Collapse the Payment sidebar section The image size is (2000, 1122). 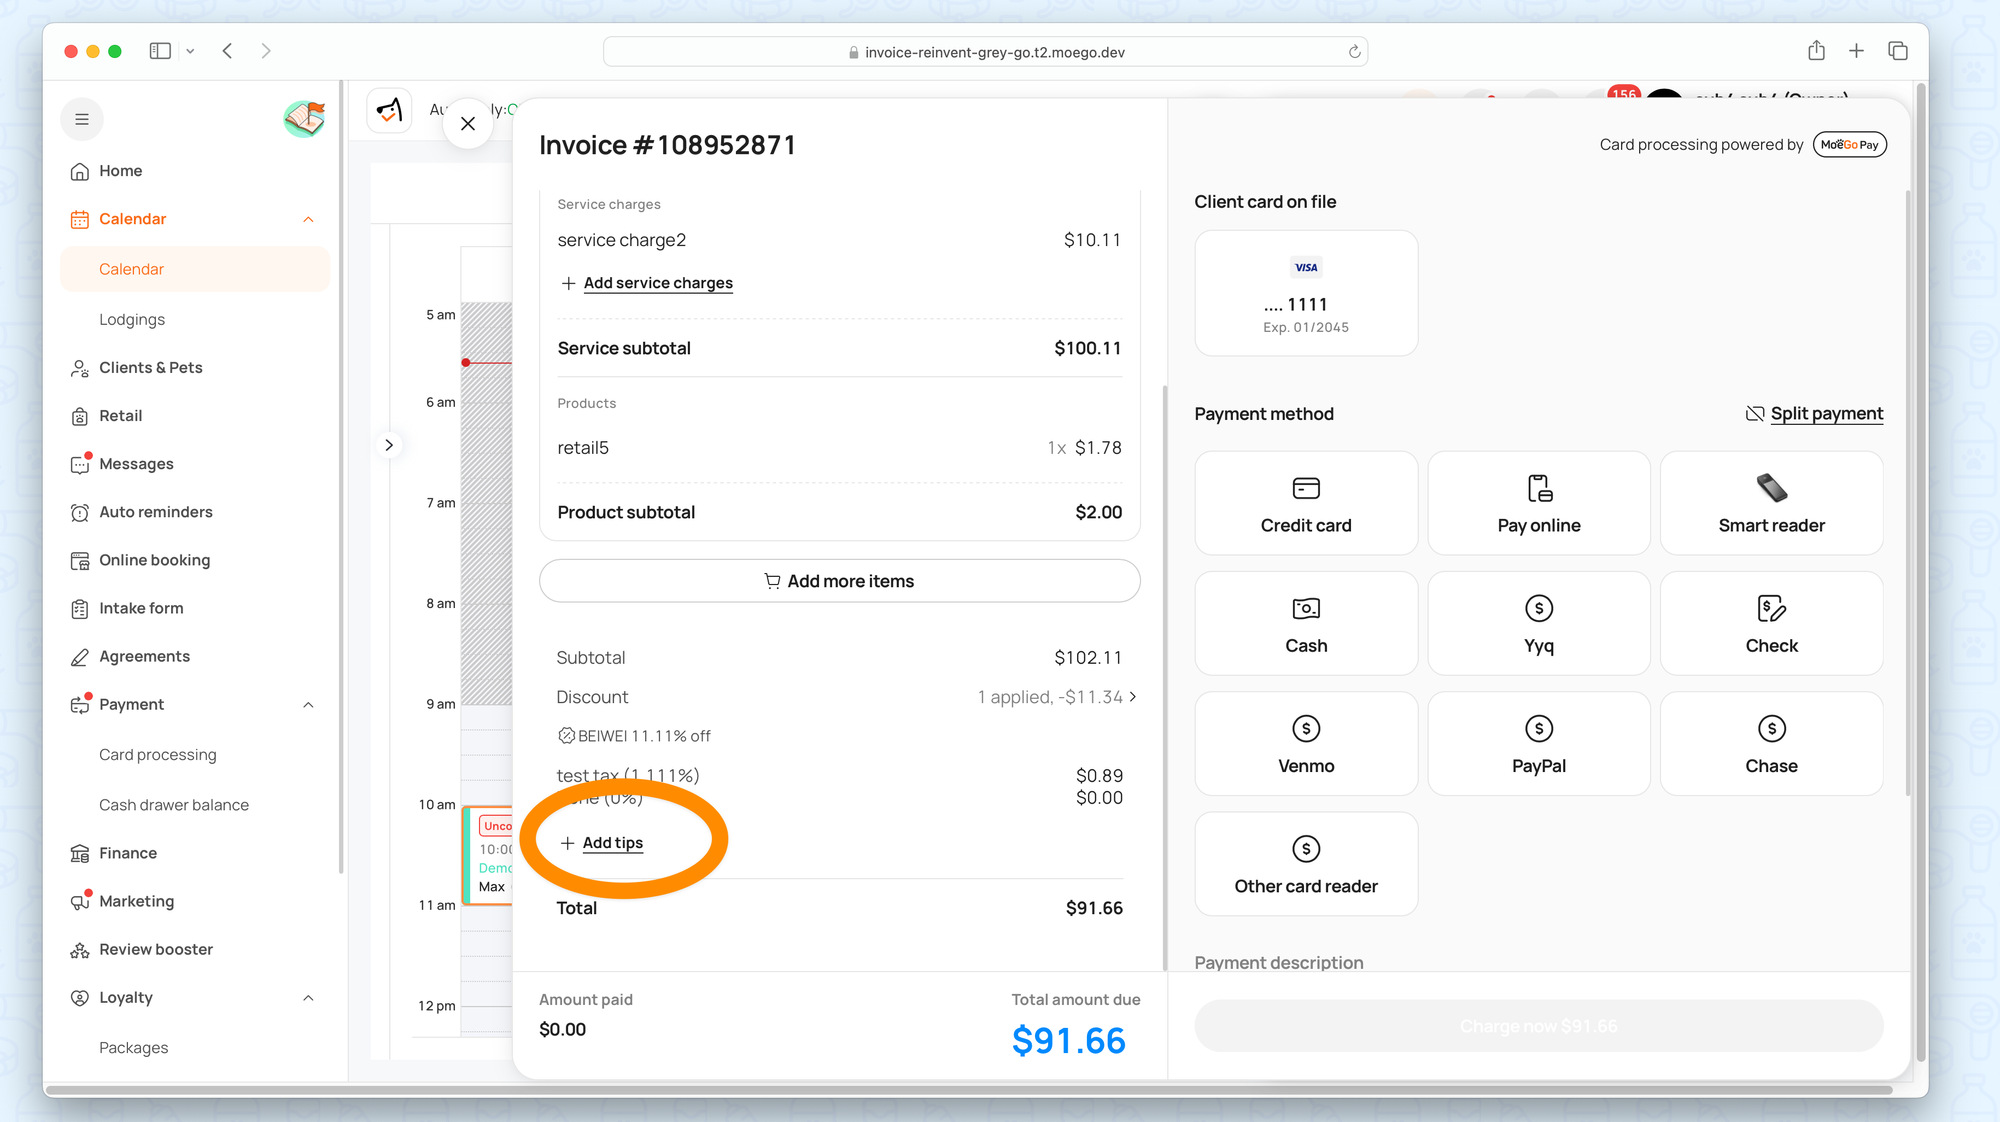308,705
